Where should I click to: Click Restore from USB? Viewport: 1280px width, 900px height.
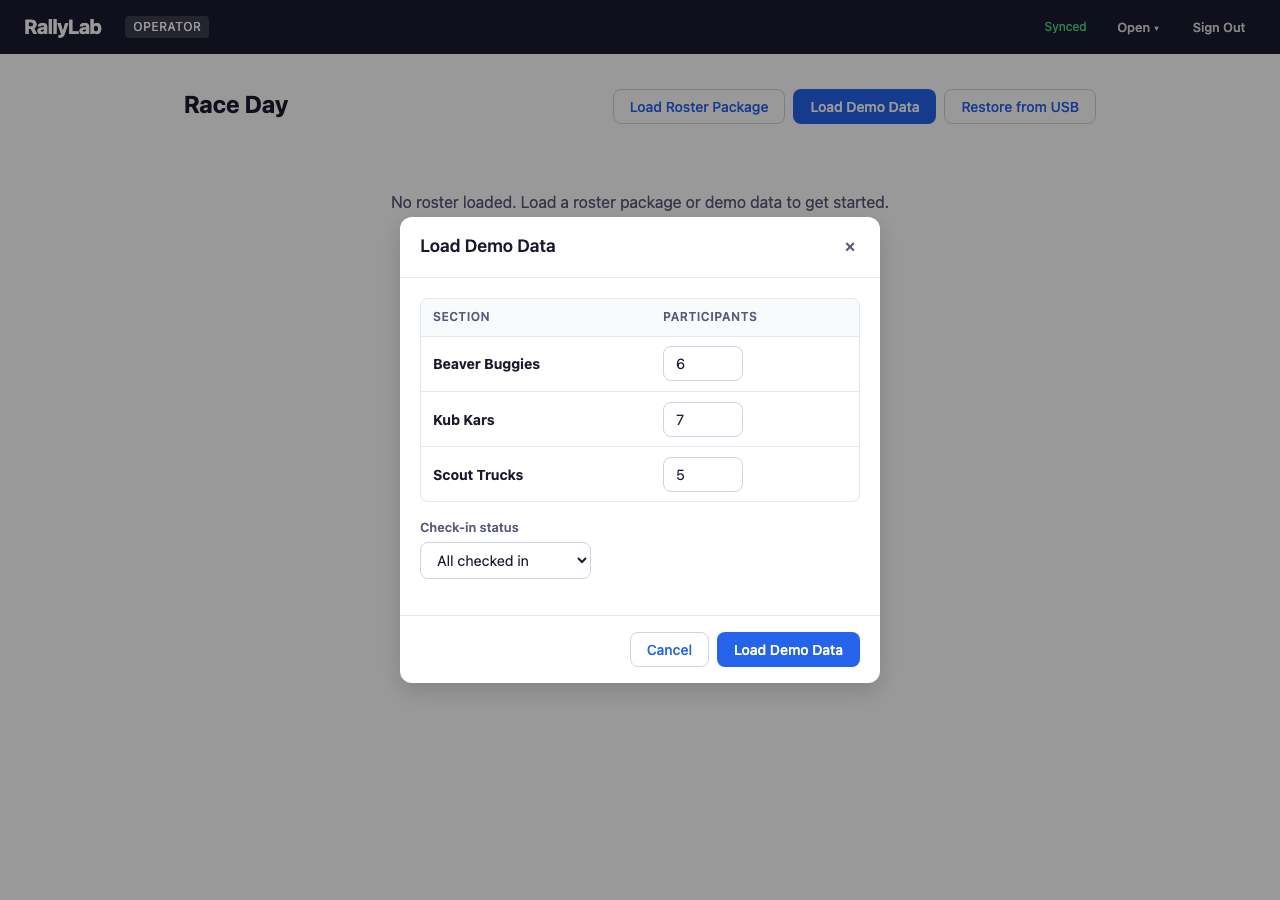click(x=1019, y=106)
